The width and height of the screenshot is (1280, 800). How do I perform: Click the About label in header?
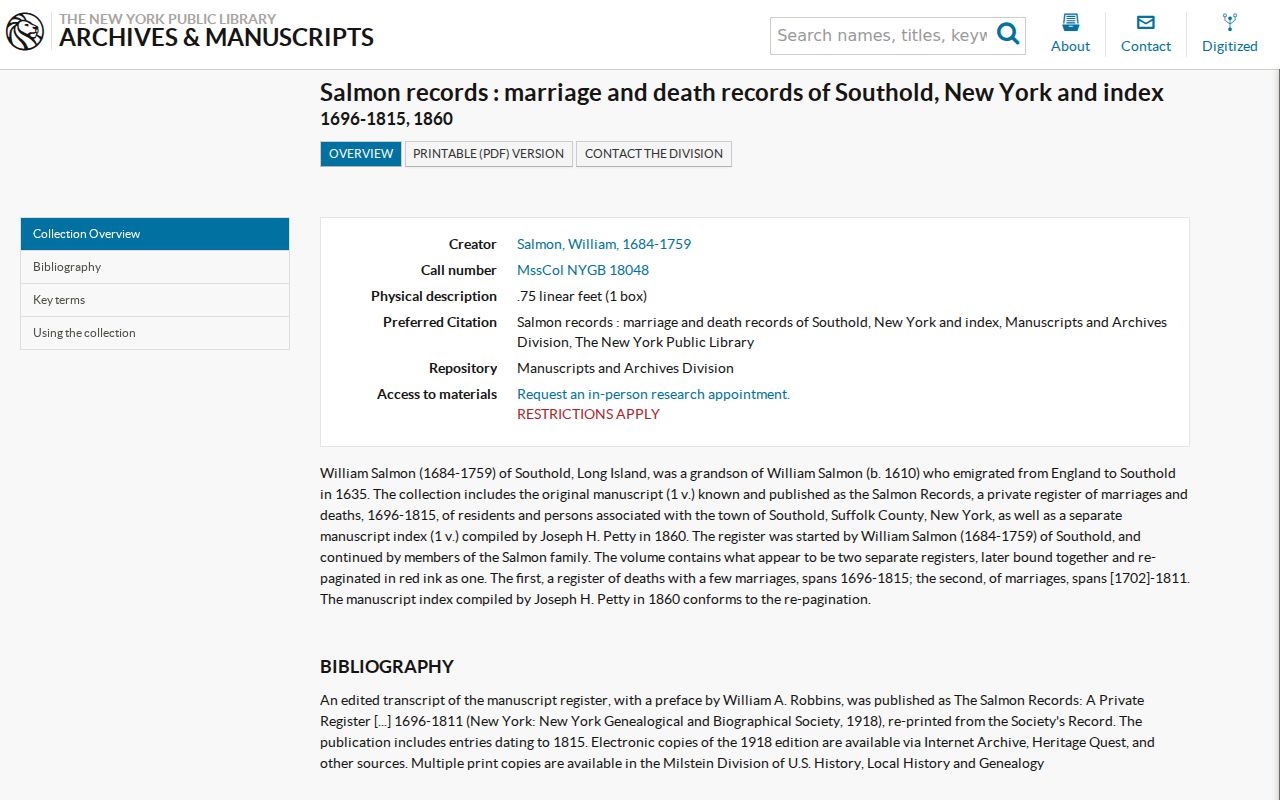[x=1070, y=46]
